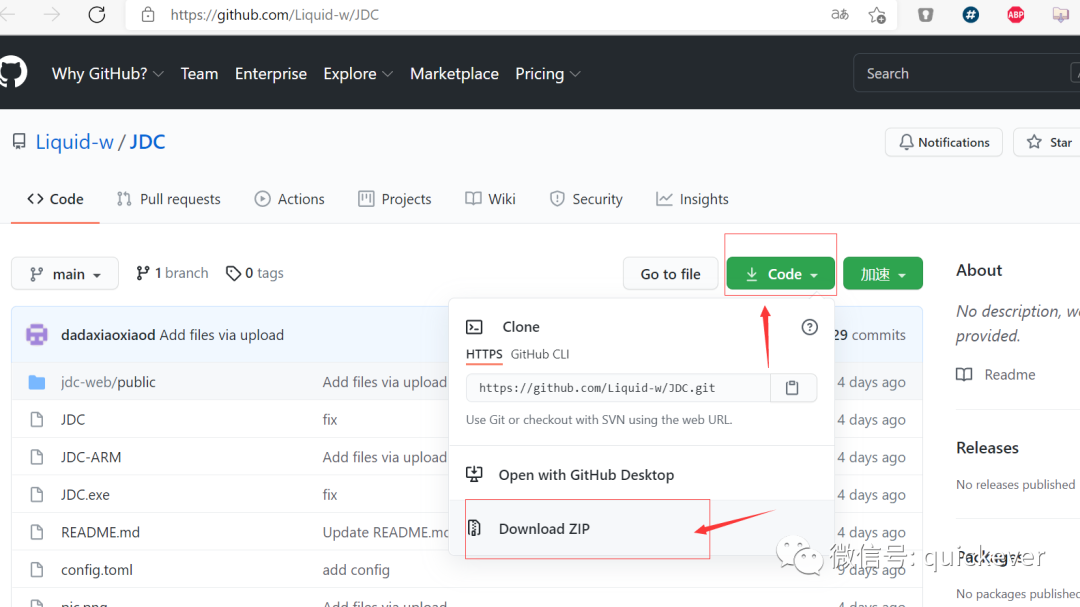Screen dimensions: 1080x607
Task: Click the GitHub octocat logo
Action: coord(12,72)
